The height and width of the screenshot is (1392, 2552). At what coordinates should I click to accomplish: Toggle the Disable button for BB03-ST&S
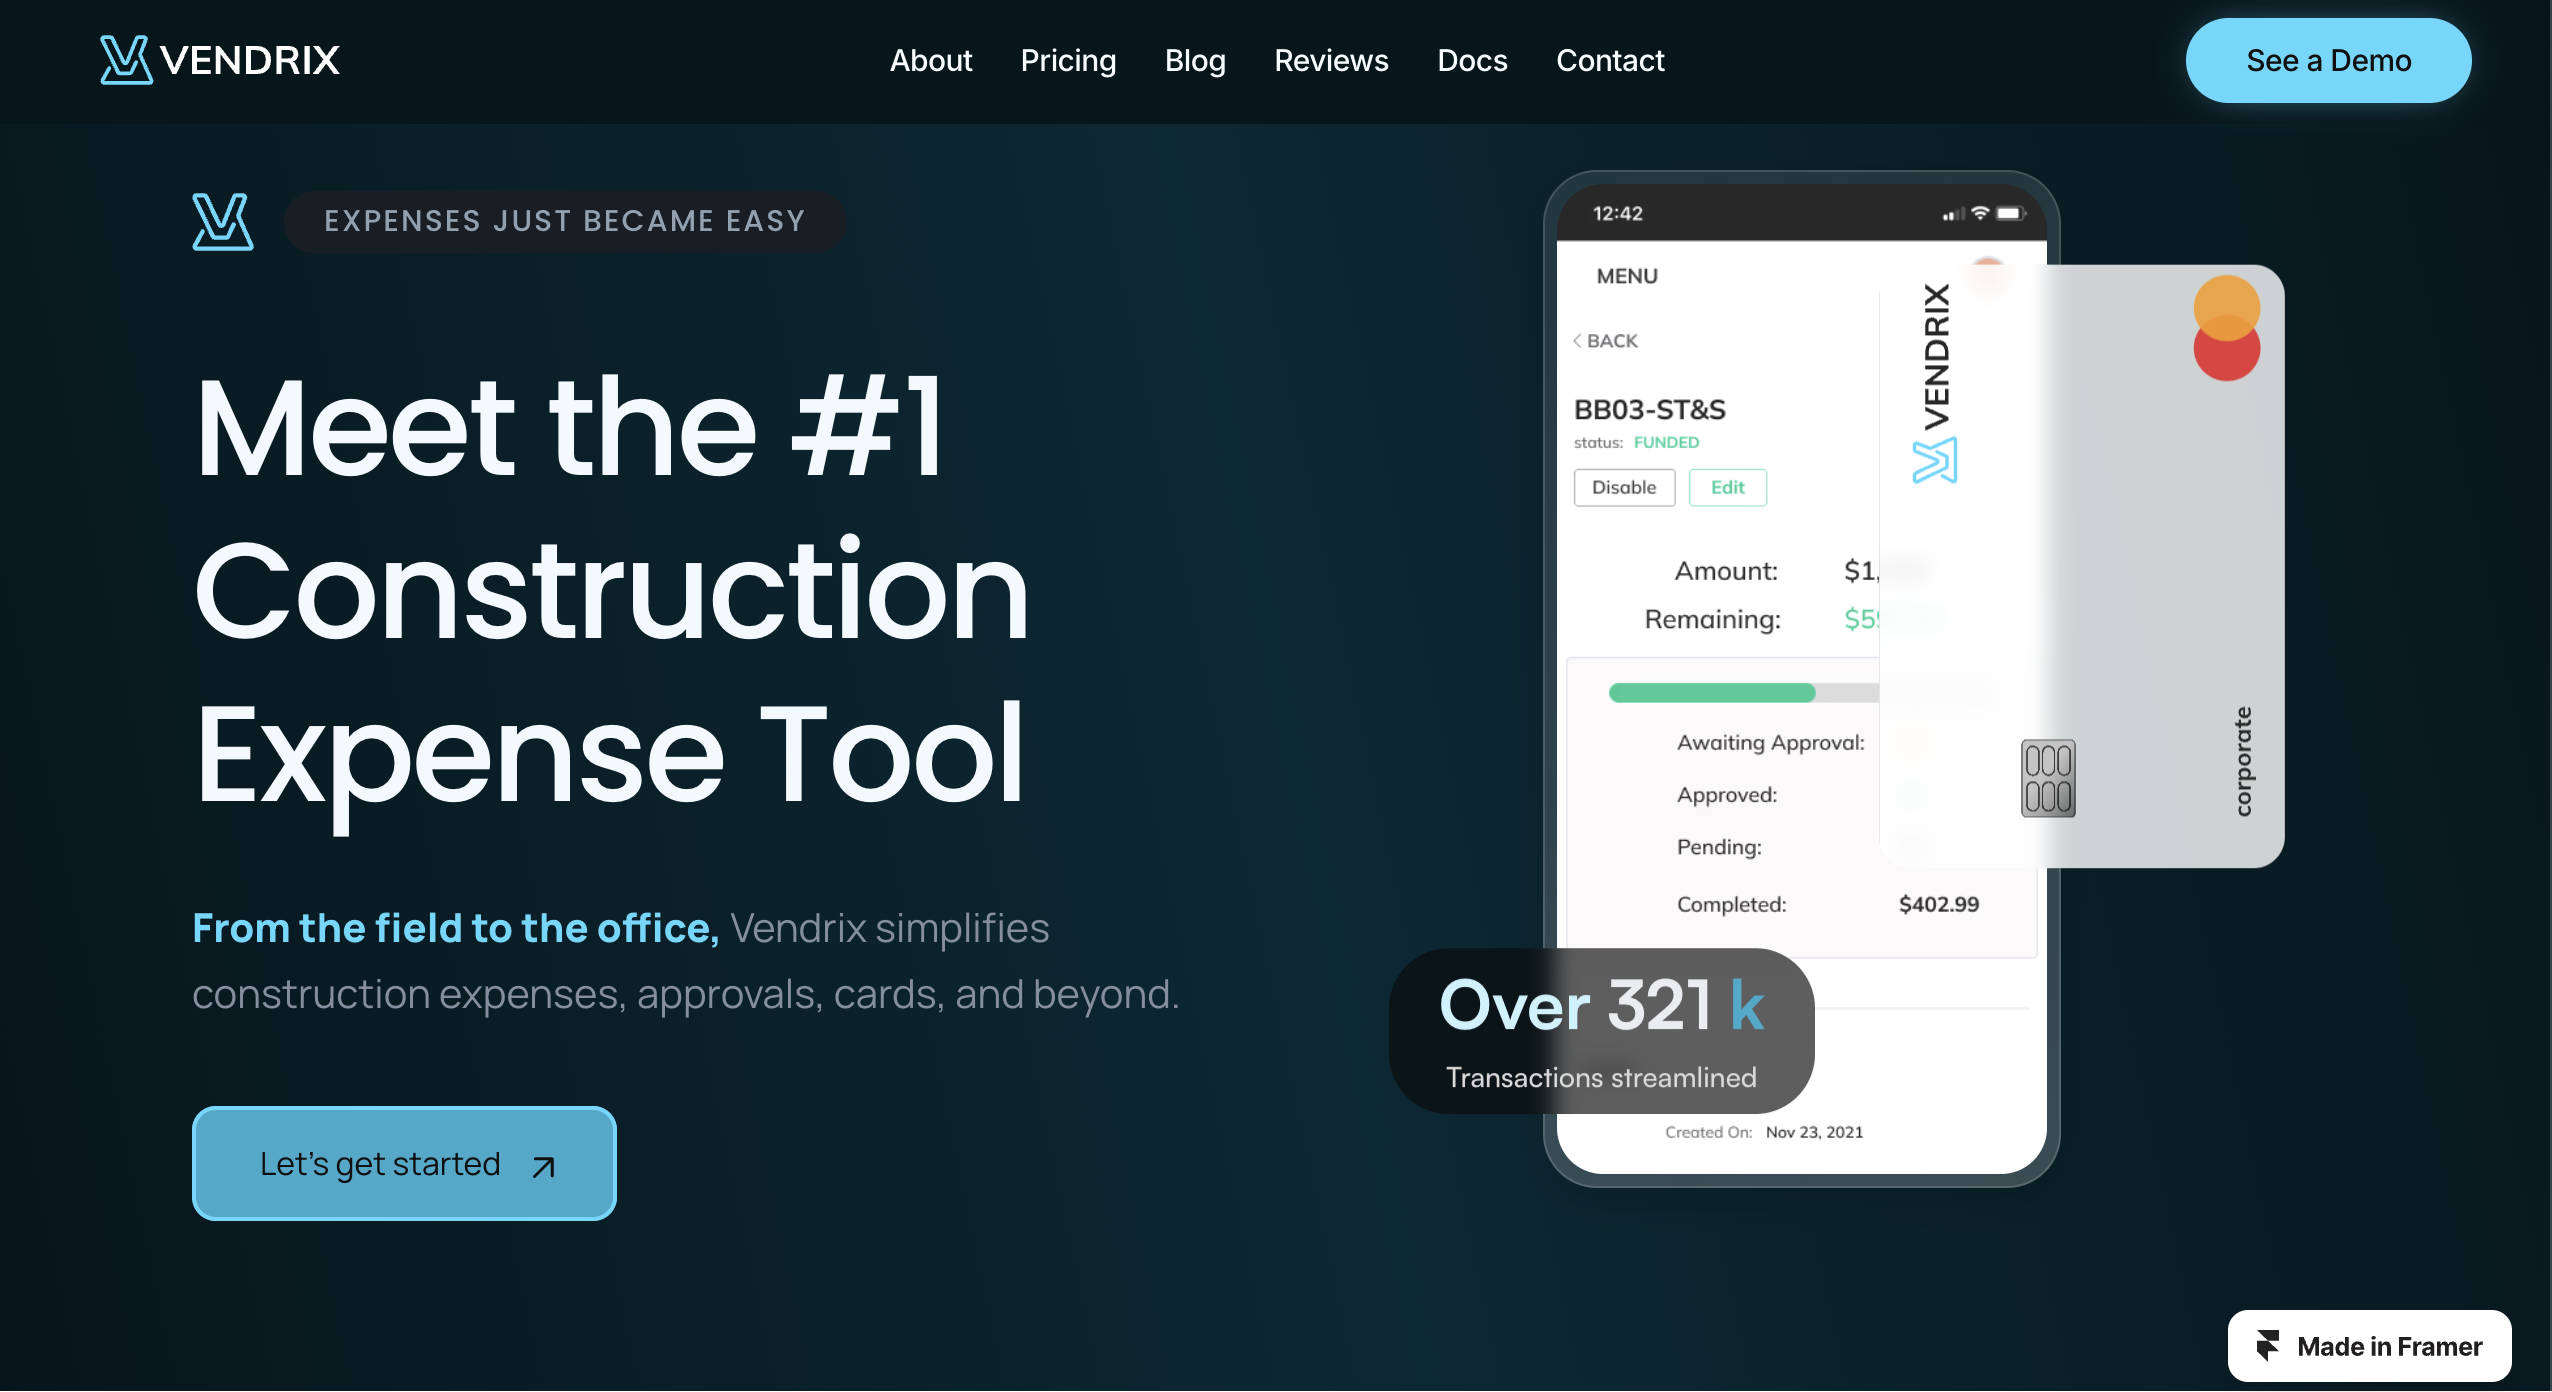coord(1623,487)
